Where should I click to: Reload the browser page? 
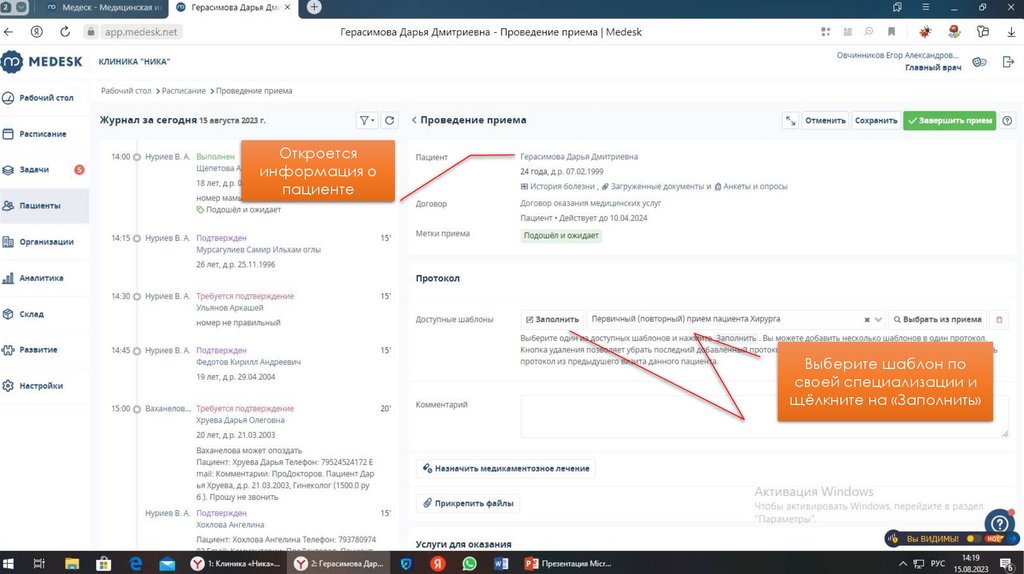click(x=65, y=31)
